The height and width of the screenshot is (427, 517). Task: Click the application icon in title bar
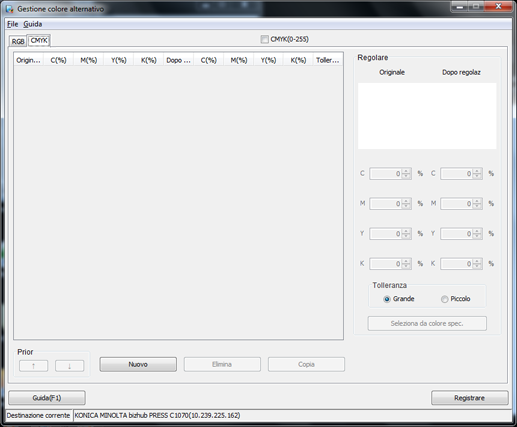click(x=10, y=9)
